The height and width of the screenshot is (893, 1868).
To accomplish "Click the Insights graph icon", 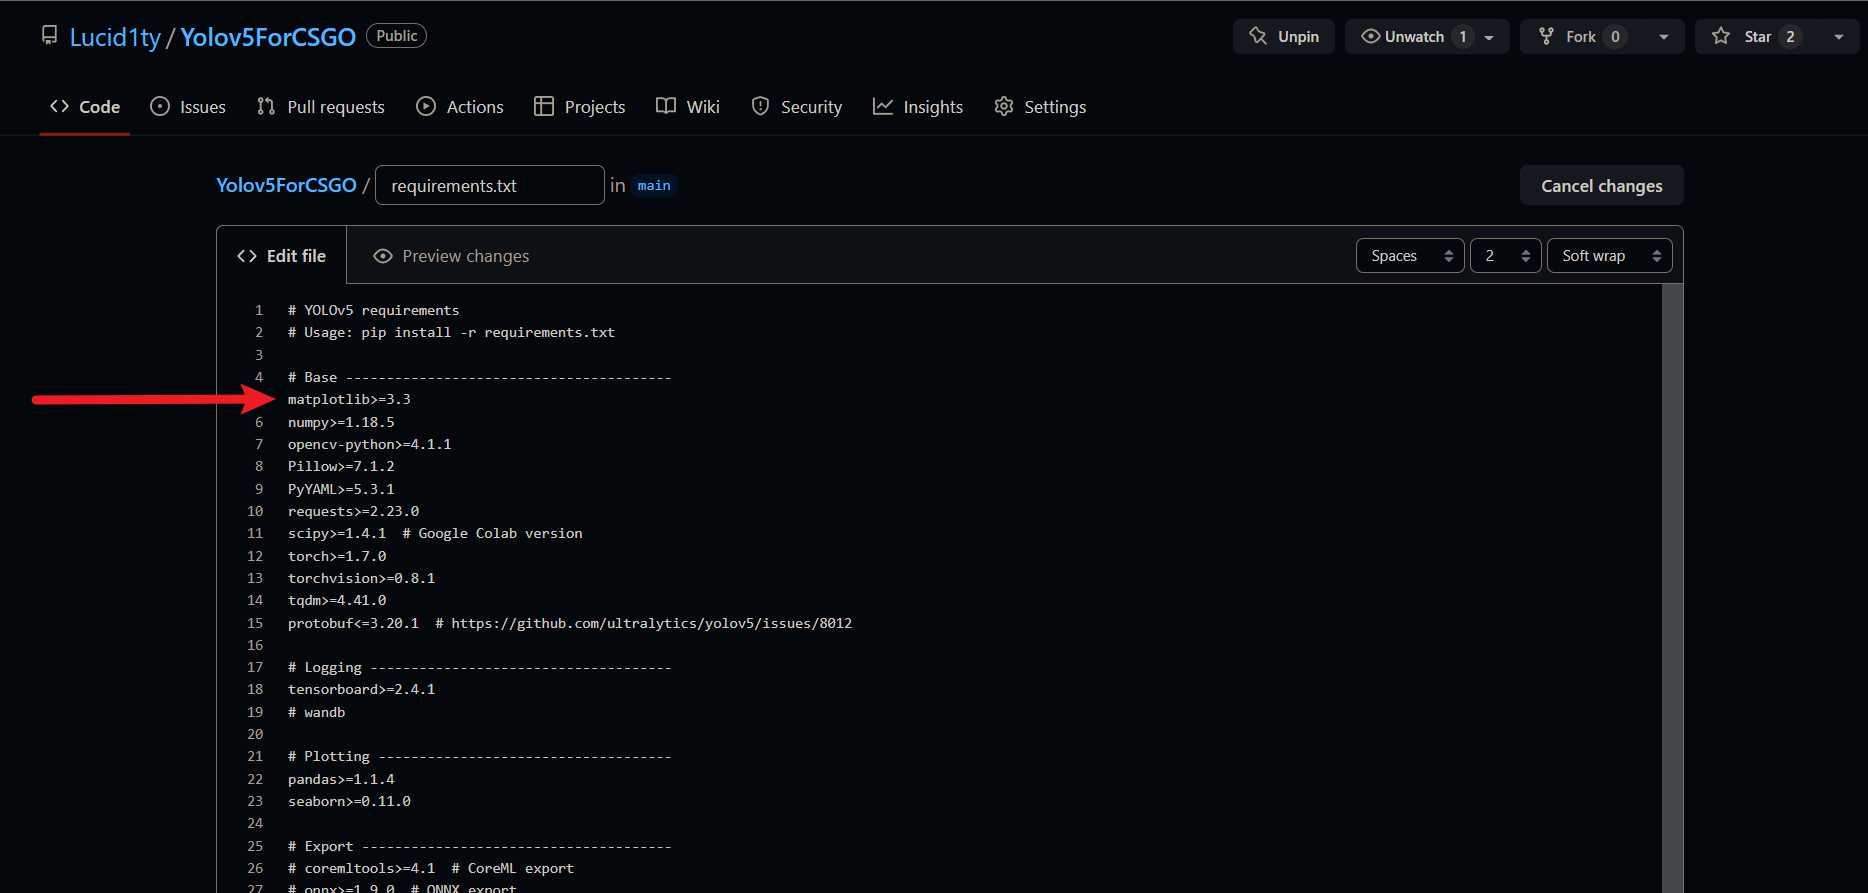I will tap(883, 106).
